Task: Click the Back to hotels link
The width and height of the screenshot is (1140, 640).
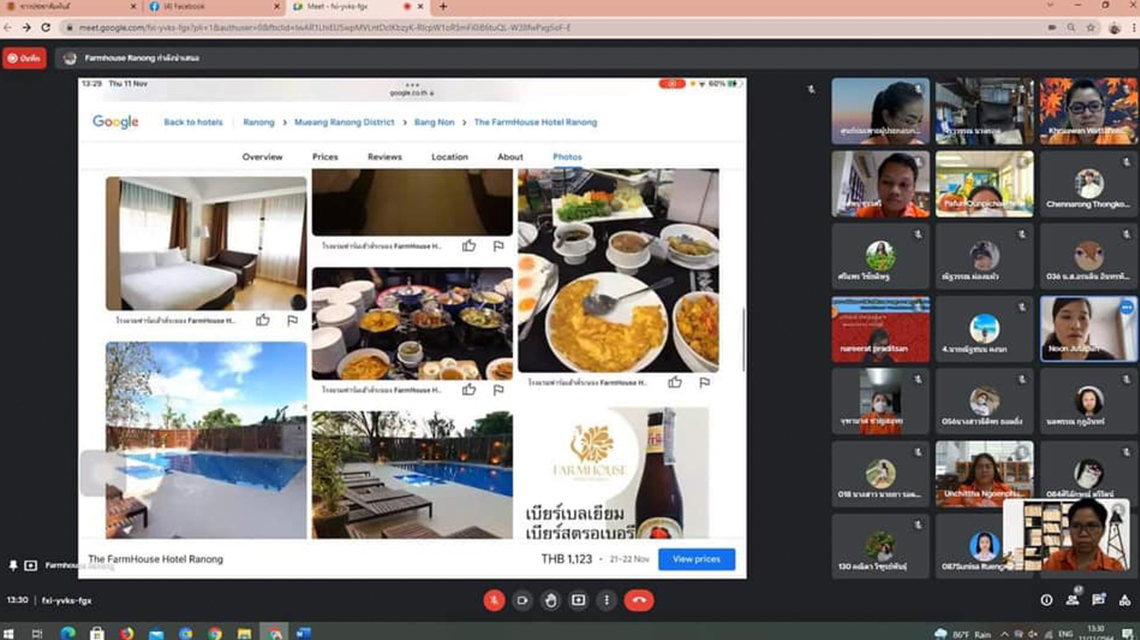Action: (x=193, y=122)
